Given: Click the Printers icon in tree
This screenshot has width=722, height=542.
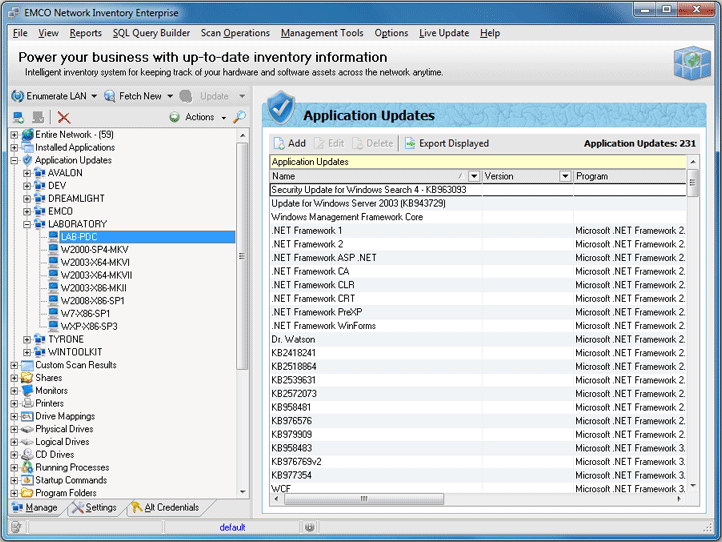Looking at the screenshot, I should pos(28,403).
